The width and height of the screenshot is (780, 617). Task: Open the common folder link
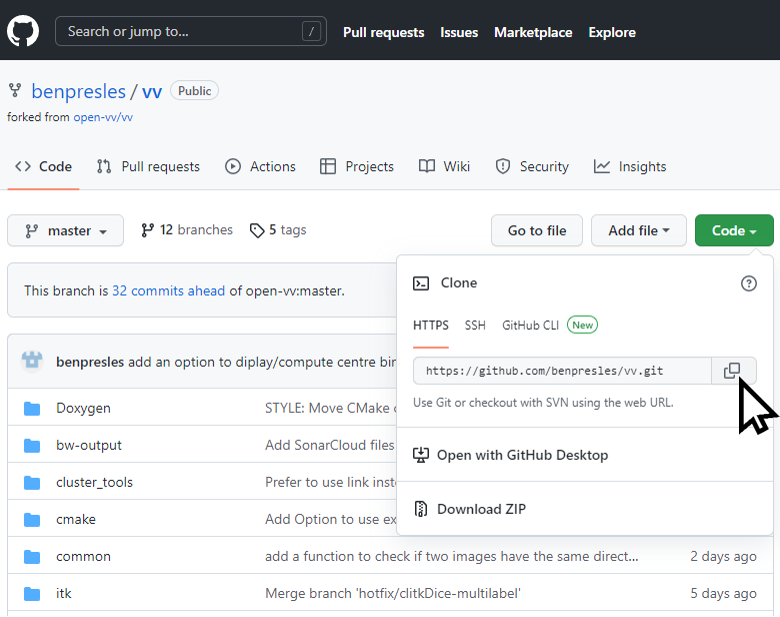pos(84,557)
